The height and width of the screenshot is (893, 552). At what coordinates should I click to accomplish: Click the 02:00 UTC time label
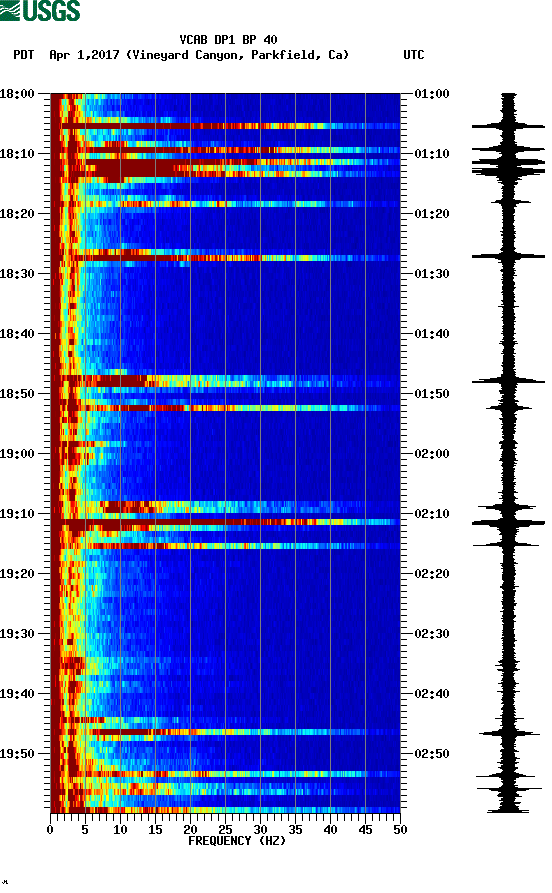pos(432,454)
